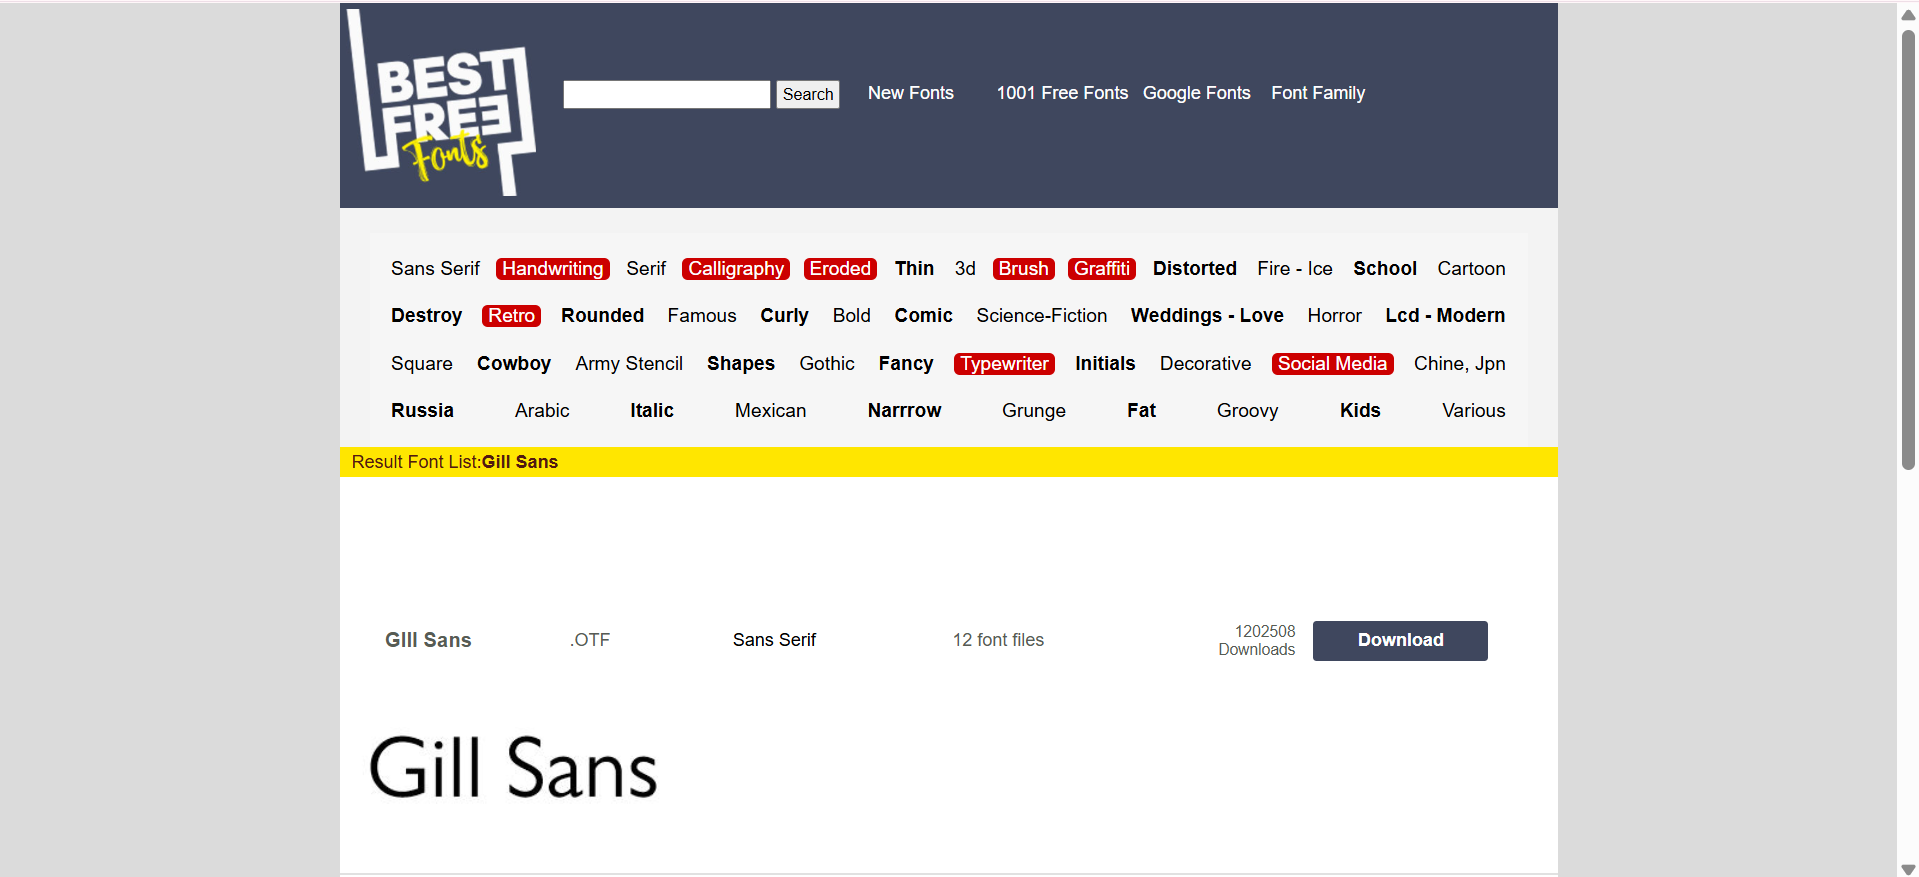Click the Gill Sans preview image
This screenshot has width=1919, height=877.
(x=513, y=767)
